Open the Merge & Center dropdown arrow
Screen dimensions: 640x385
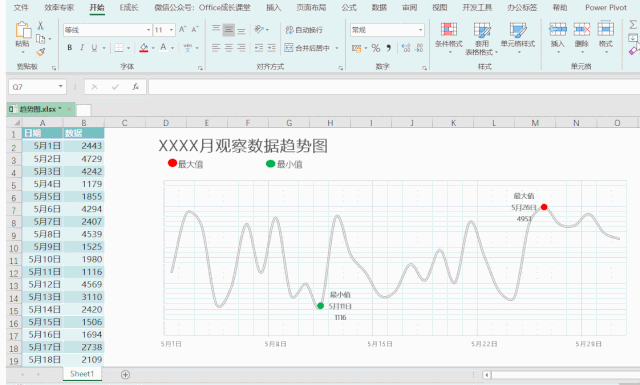click(337, 48)
